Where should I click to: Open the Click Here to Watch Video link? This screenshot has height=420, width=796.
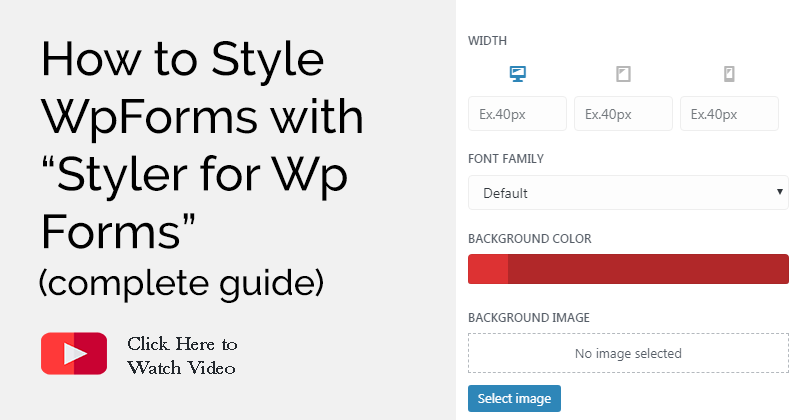182,356
